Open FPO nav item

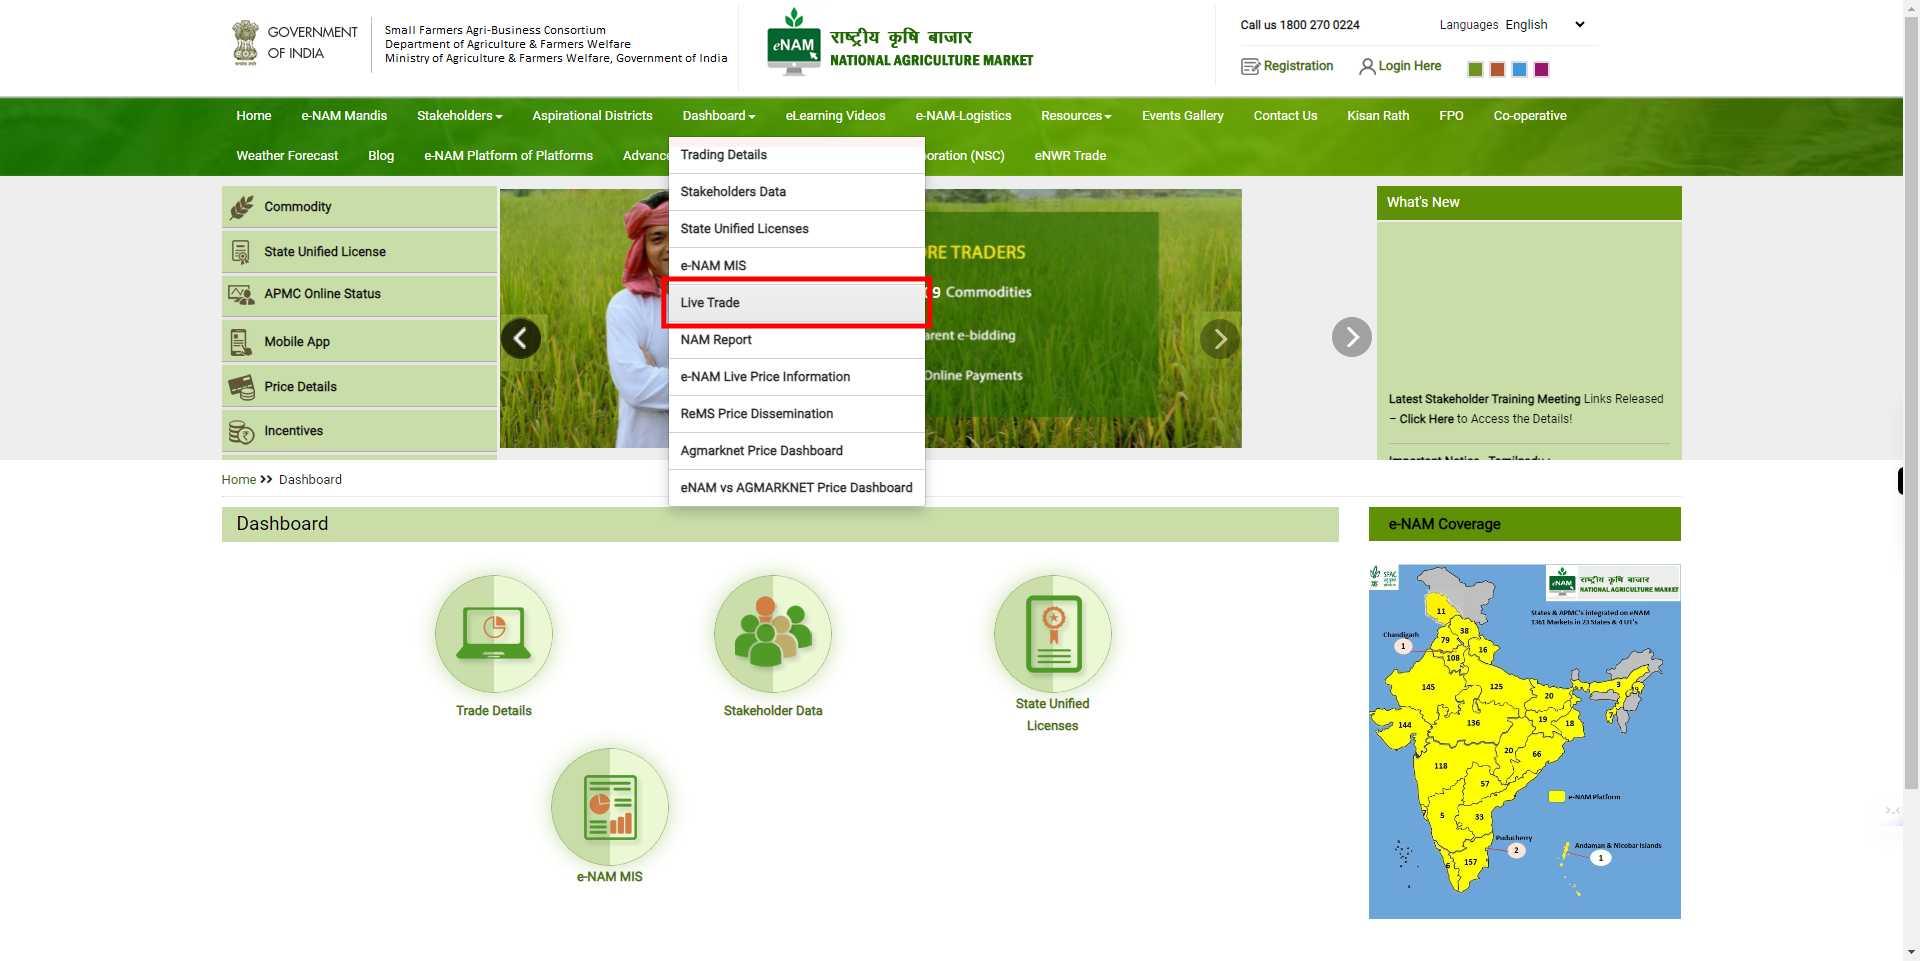pos(1451,116)
